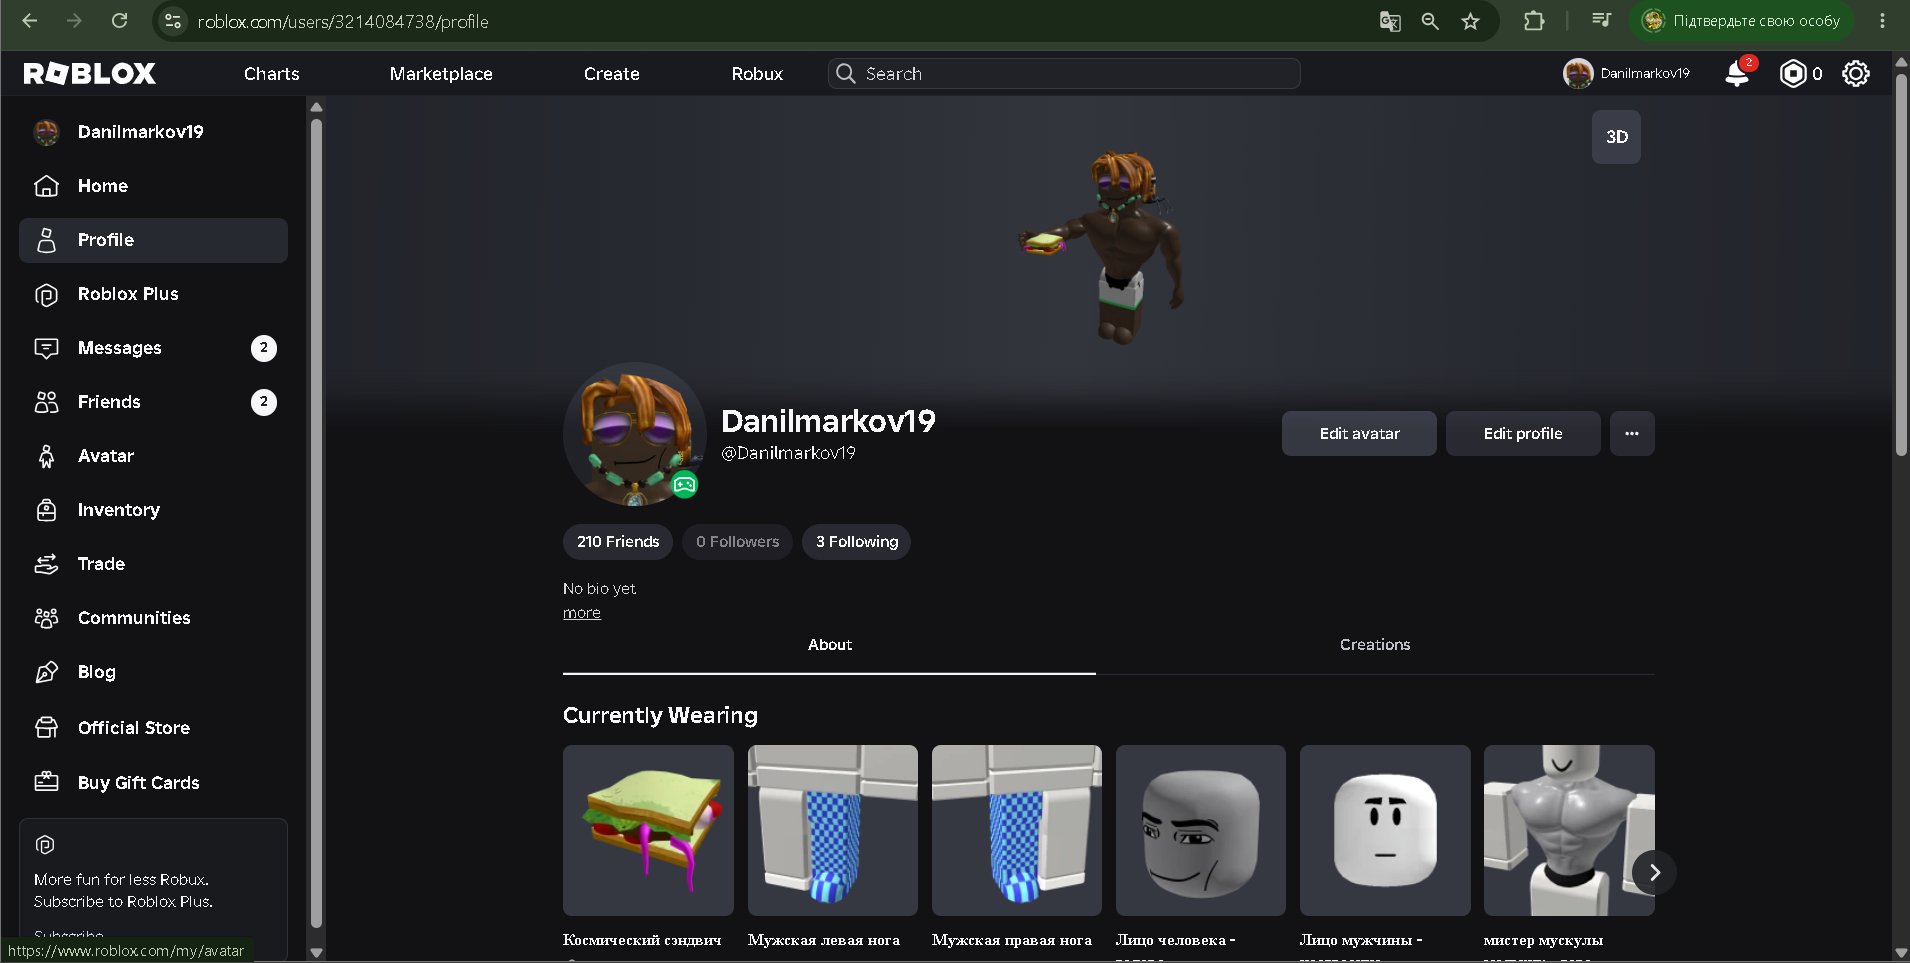Image resolution: width=1910 pixels, height=963 pixels.
Task: Click the green online status badge on the profile picture
Action: tap(684, 485)
